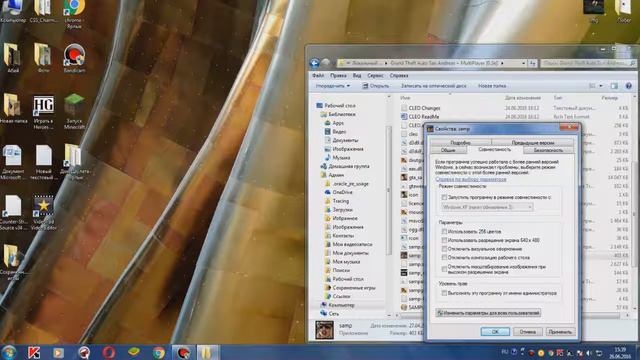Open the Правка menu

(338, 76)
